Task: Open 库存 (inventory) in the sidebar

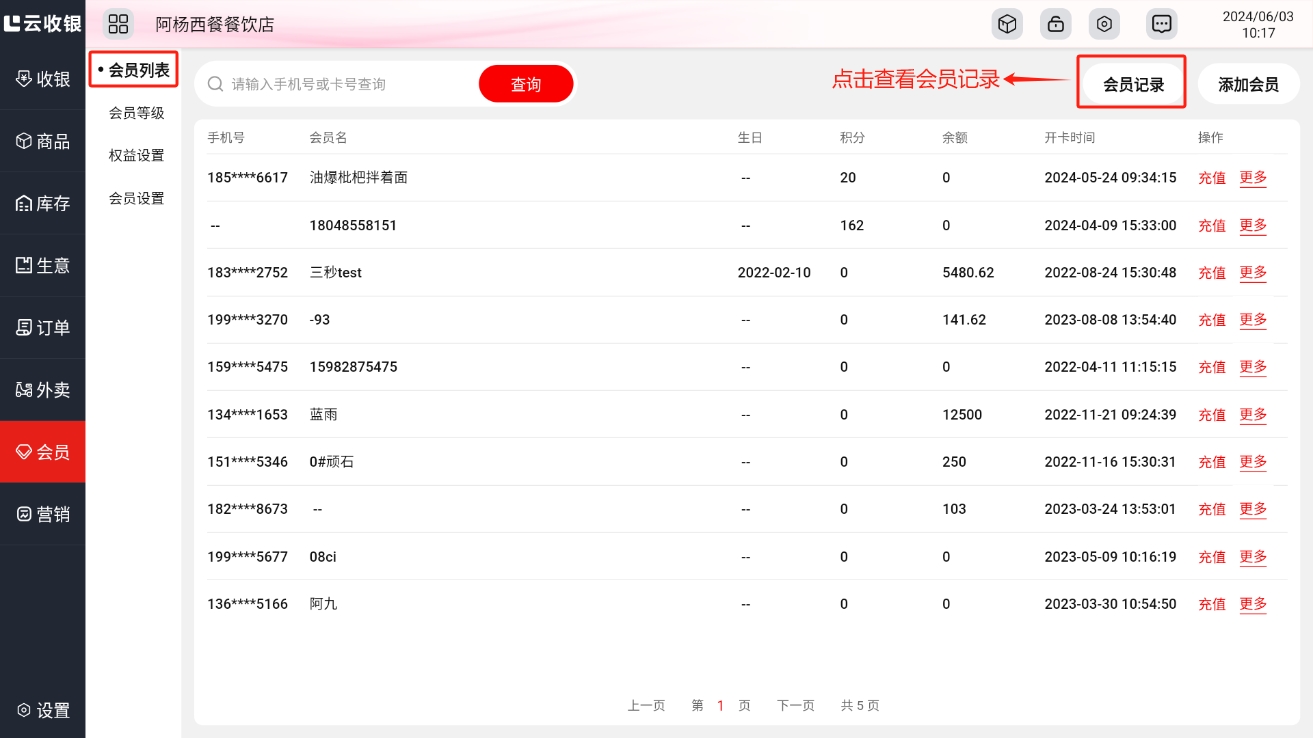Action: coord(43,204)
